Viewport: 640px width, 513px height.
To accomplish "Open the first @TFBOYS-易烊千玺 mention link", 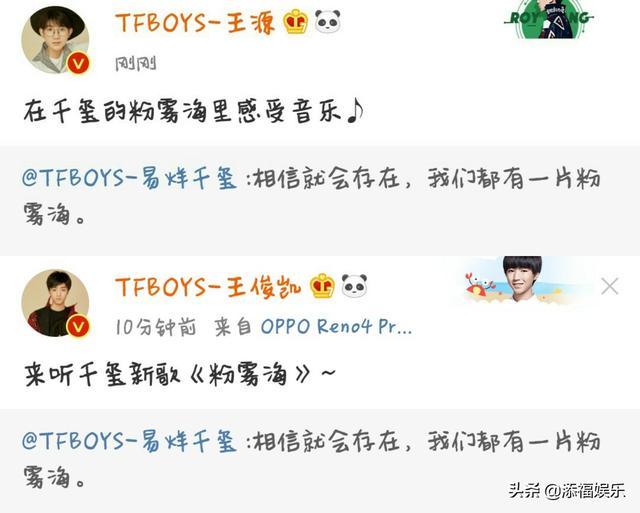I will click(x=129, y=179).
